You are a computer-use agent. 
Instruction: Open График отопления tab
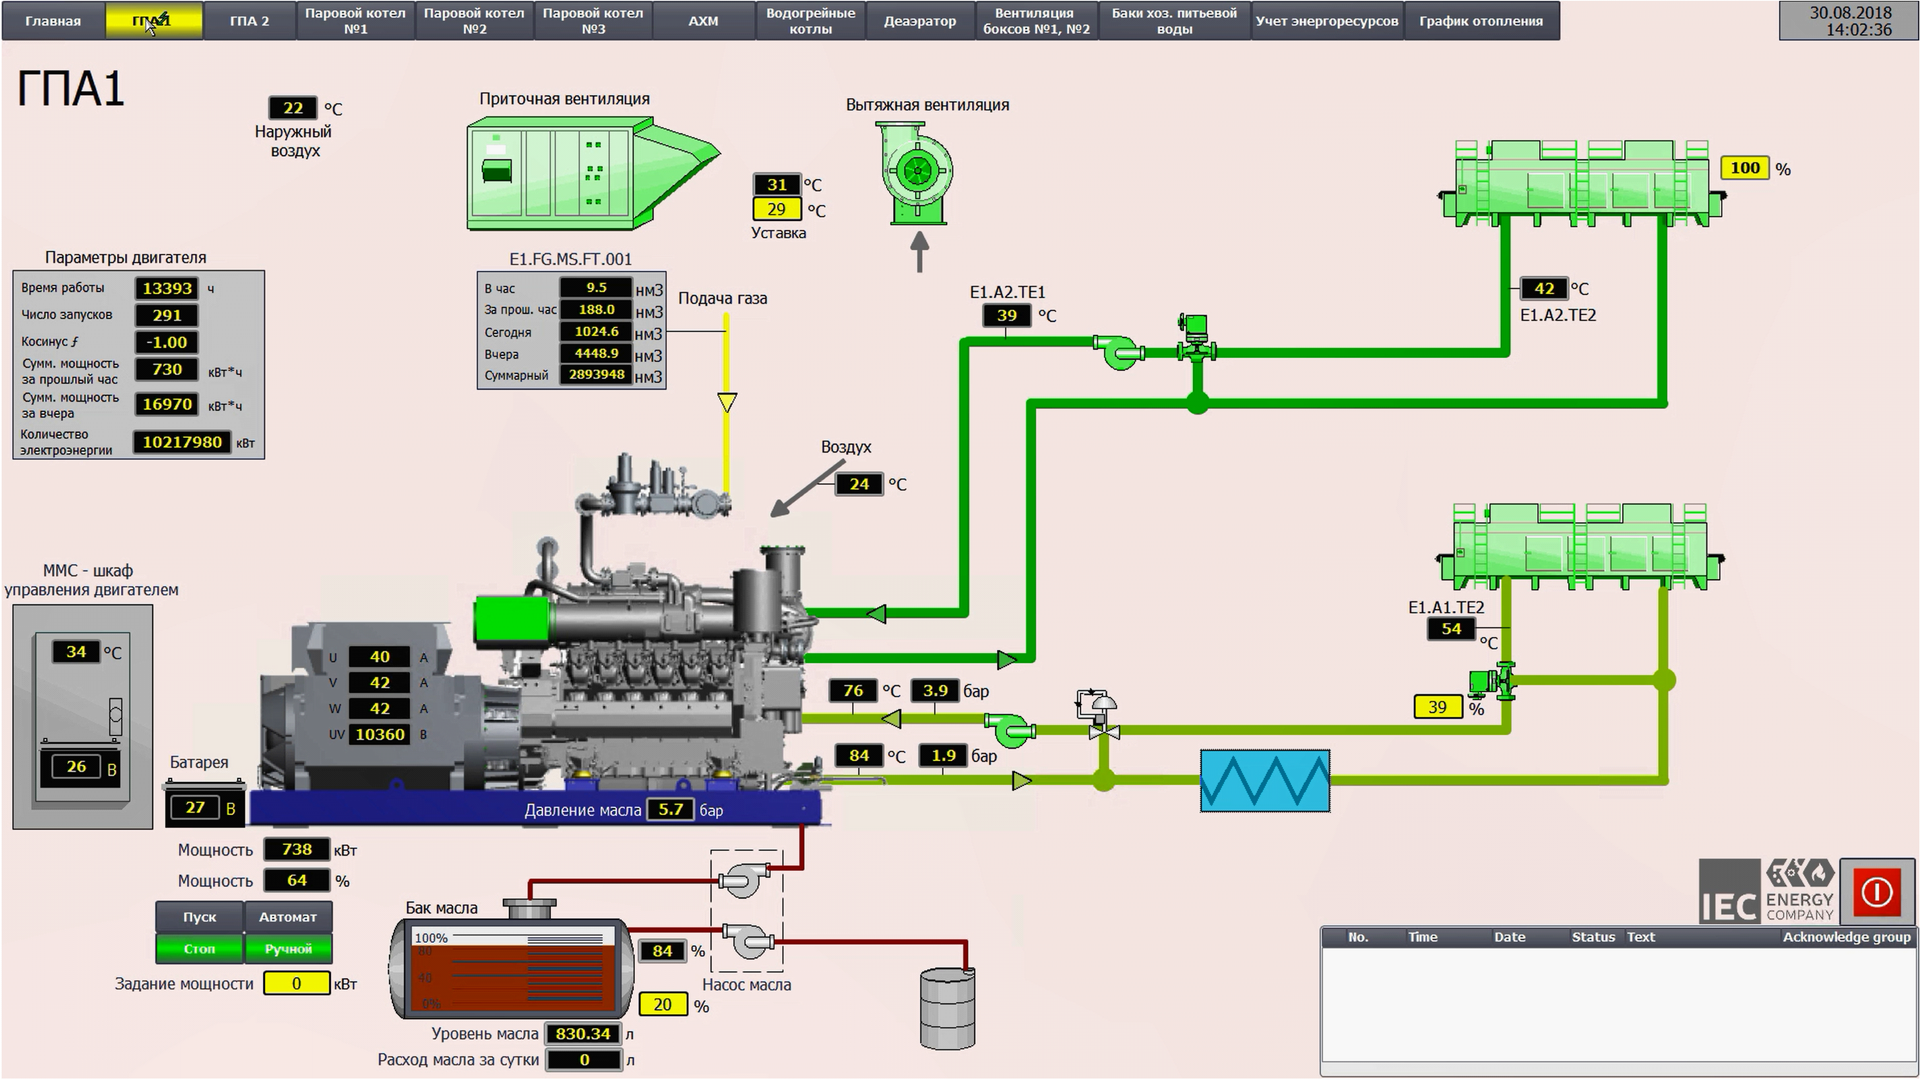coord(1480,21)
